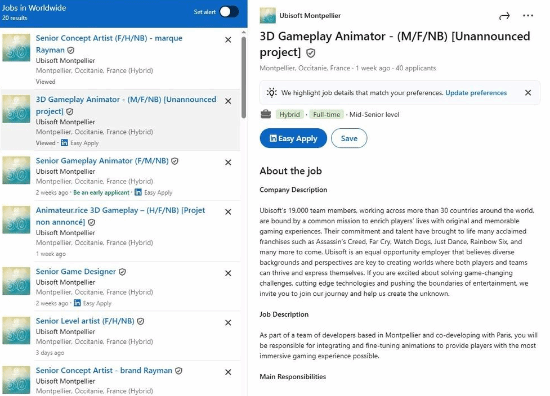Click the Easy Apply button
550x396 pixels.
click(293, 138)
